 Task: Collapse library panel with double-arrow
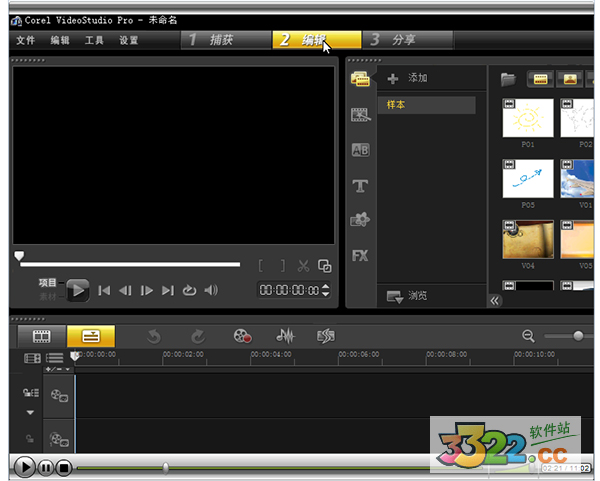[494, 300]
